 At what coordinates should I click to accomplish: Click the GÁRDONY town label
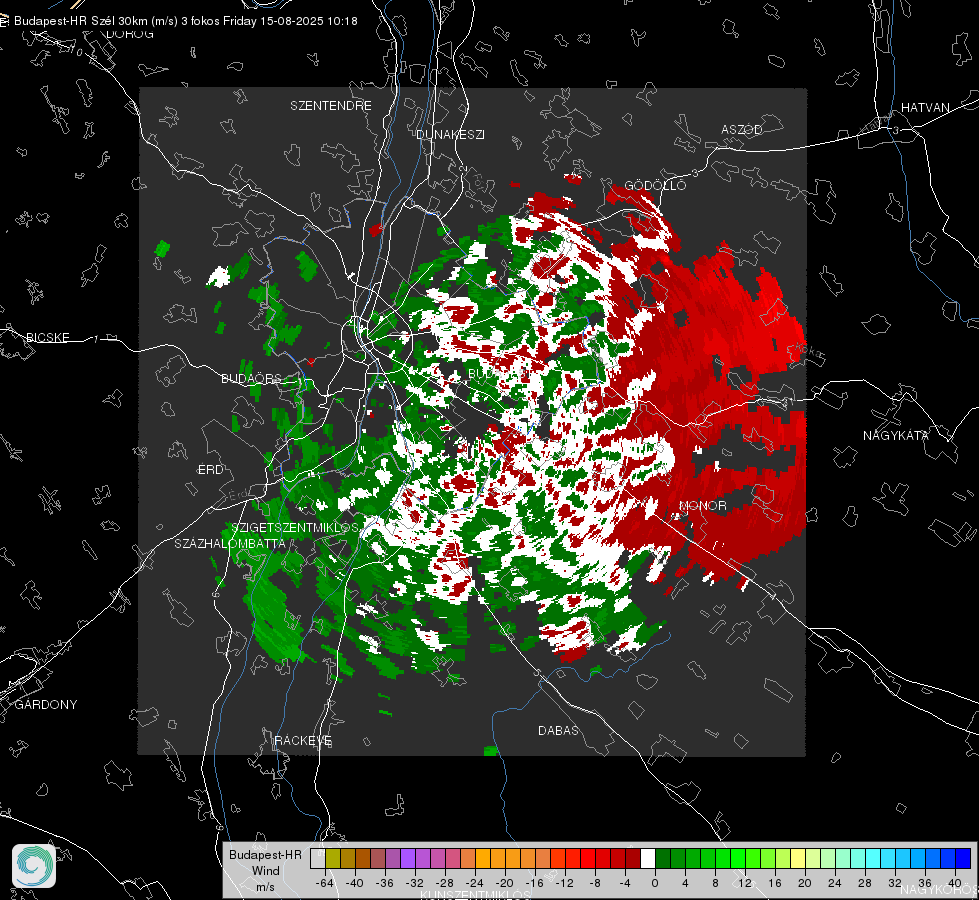(46, 705)
